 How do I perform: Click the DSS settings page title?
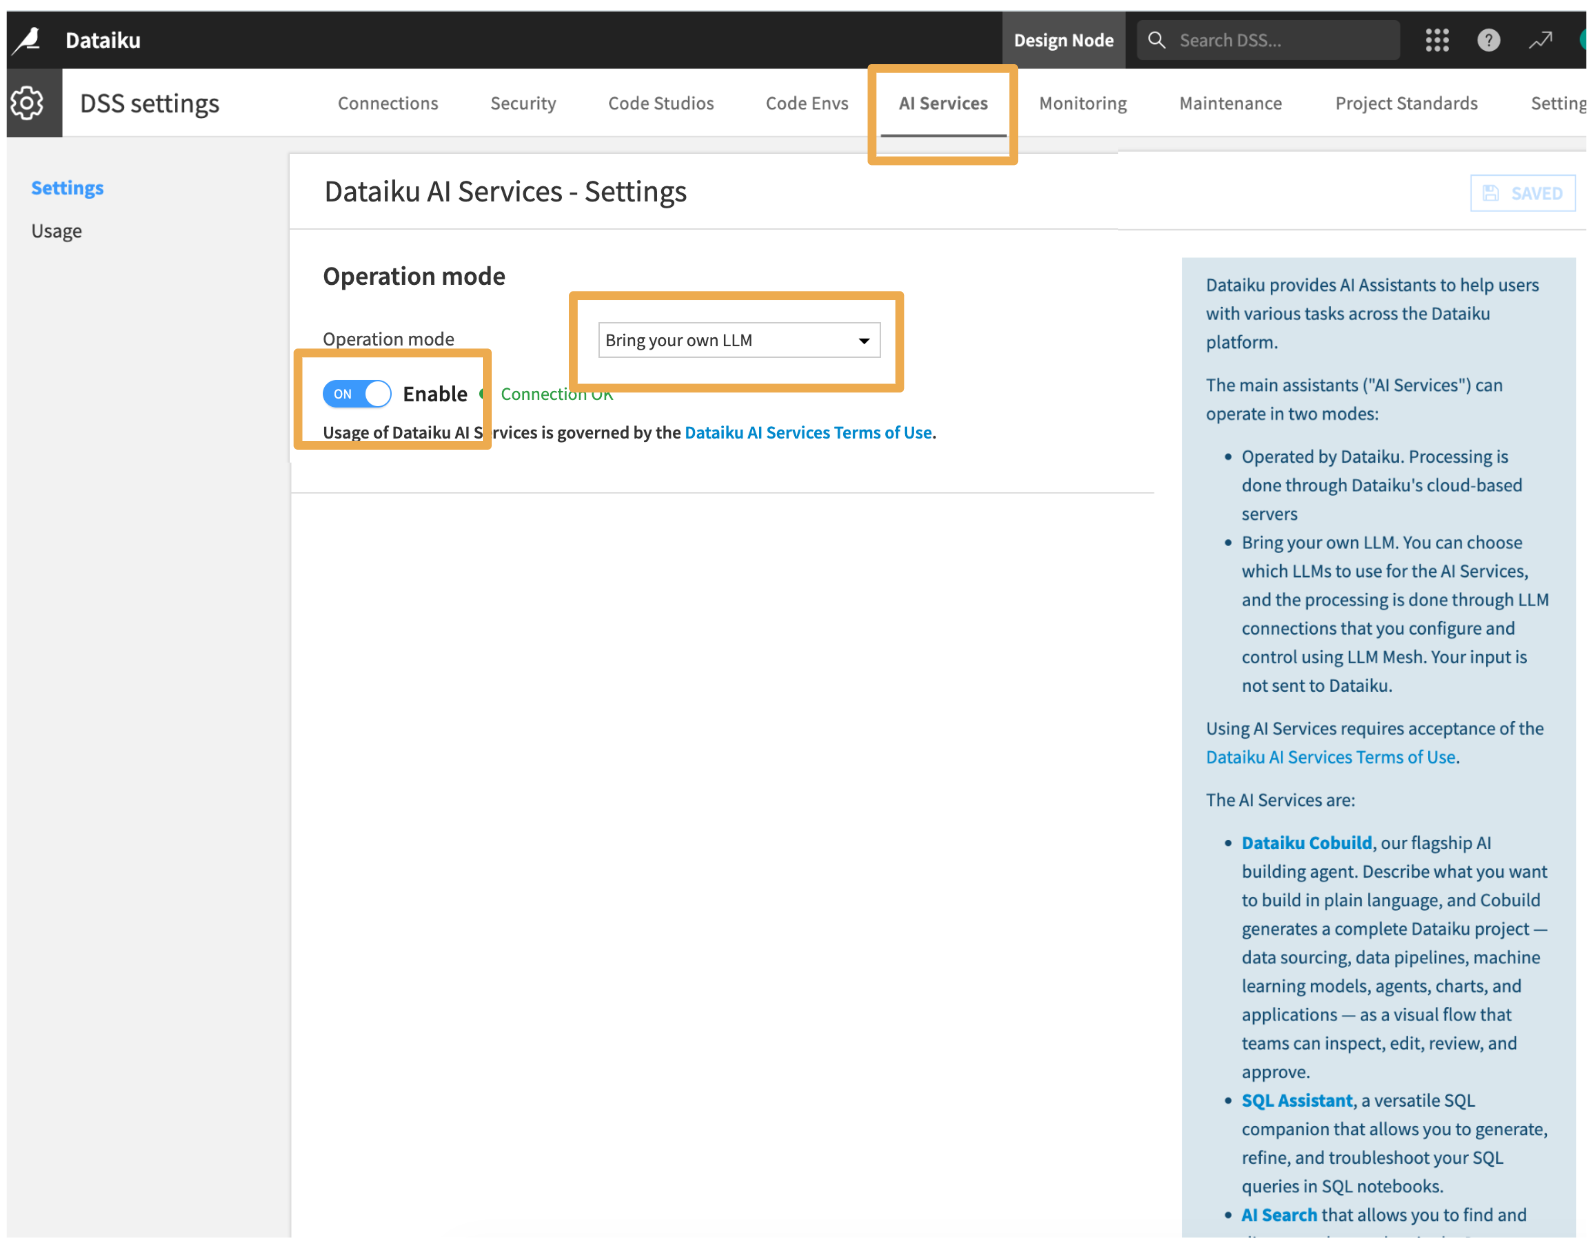pos(150,104)
